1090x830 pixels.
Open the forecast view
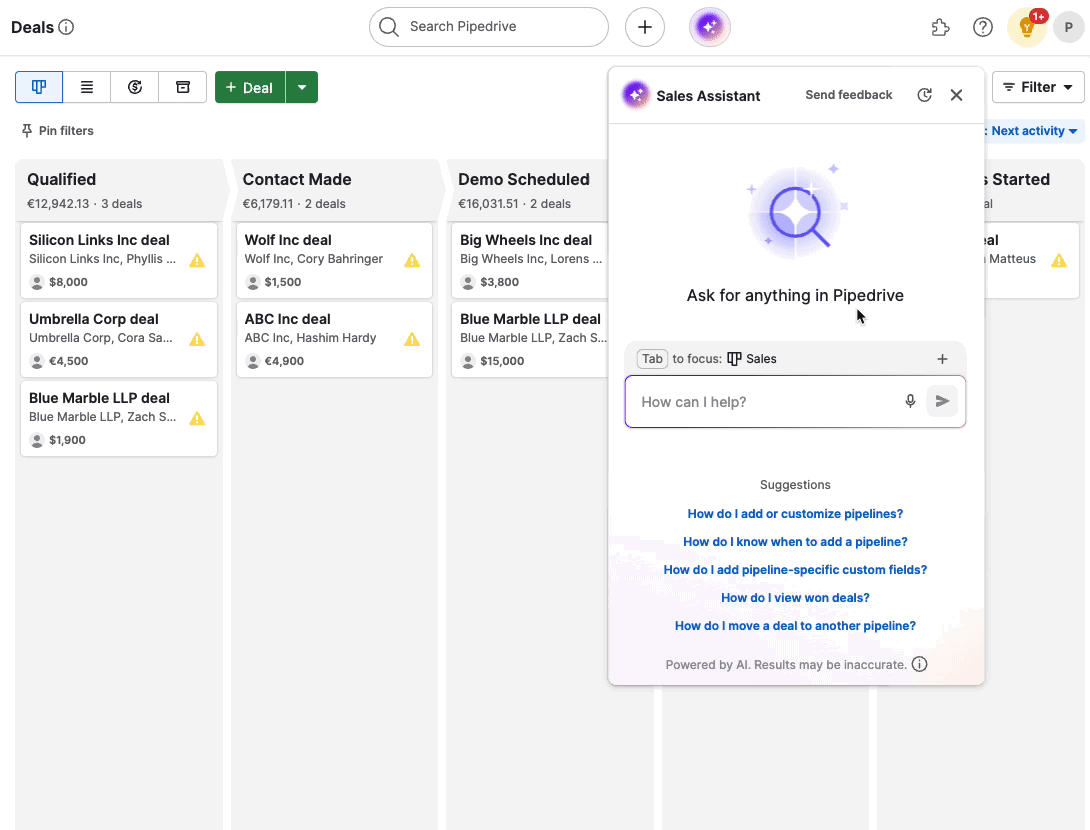(135, 87)
